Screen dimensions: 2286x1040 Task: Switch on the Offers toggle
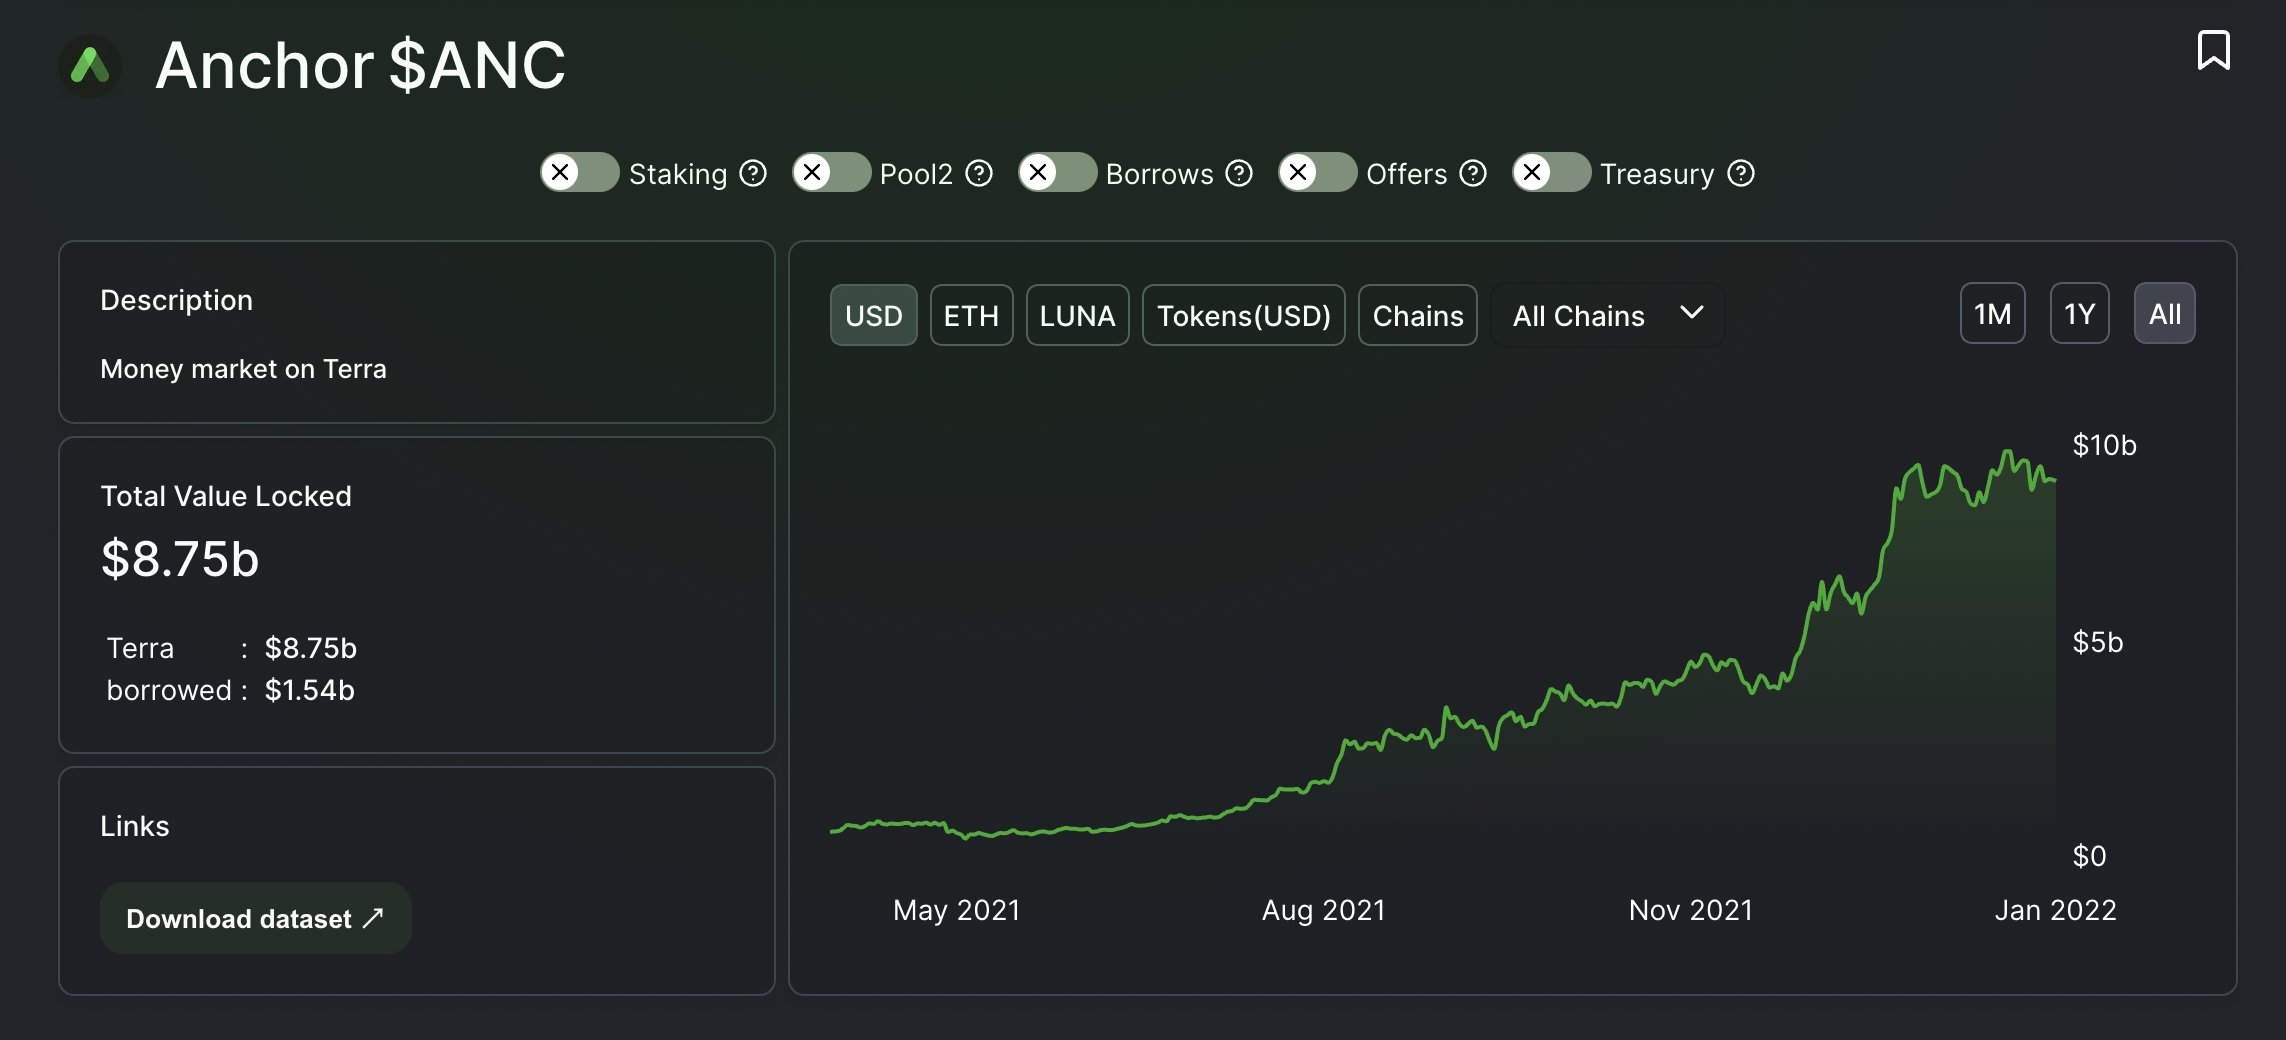coord(1318,172)
